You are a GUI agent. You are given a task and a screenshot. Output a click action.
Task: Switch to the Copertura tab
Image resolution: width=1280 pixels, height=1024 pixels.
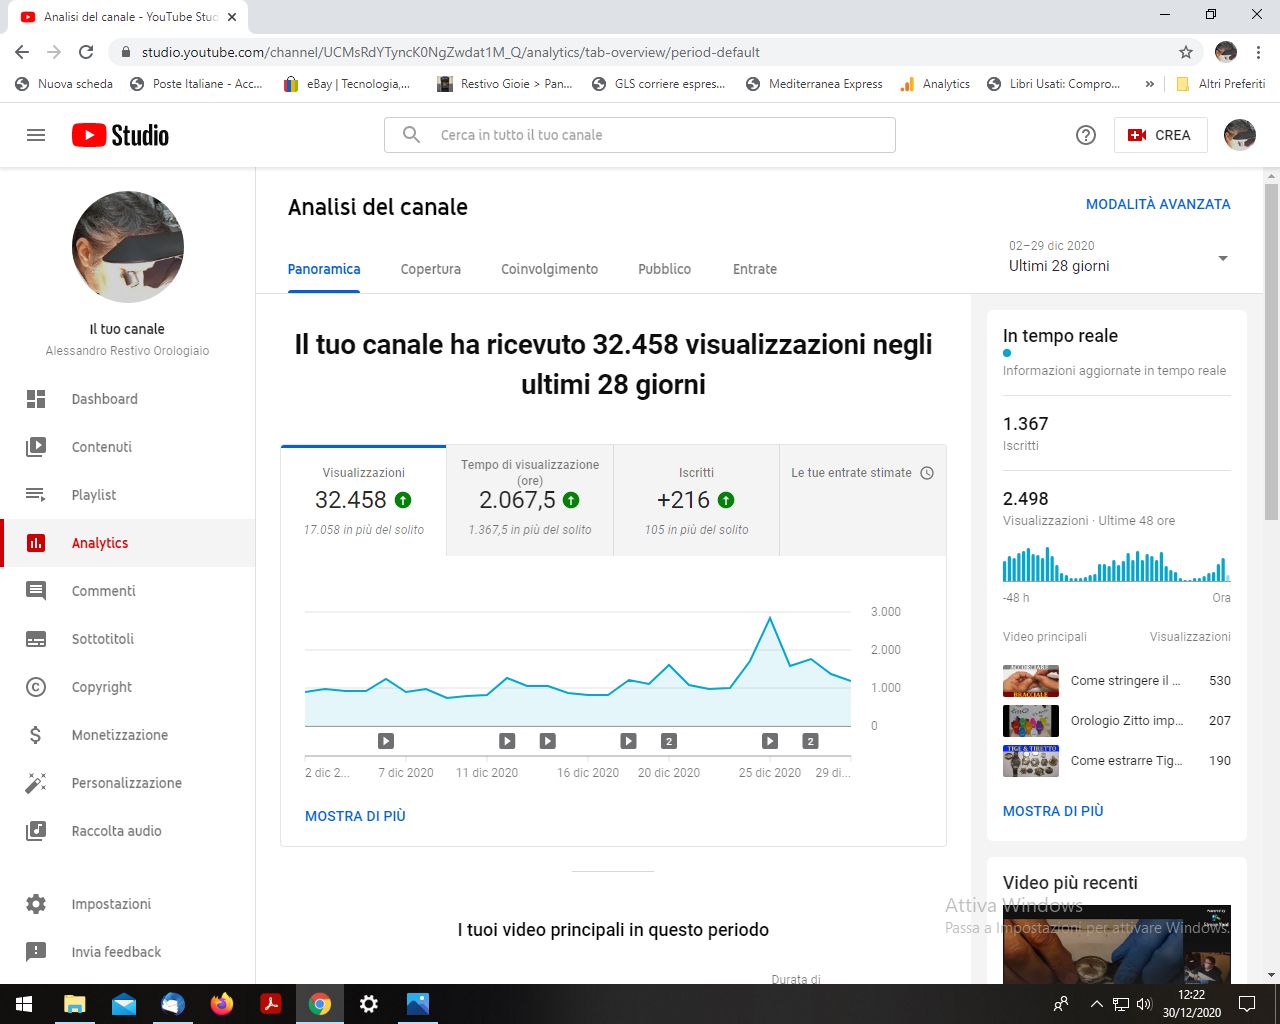point(431,269)
